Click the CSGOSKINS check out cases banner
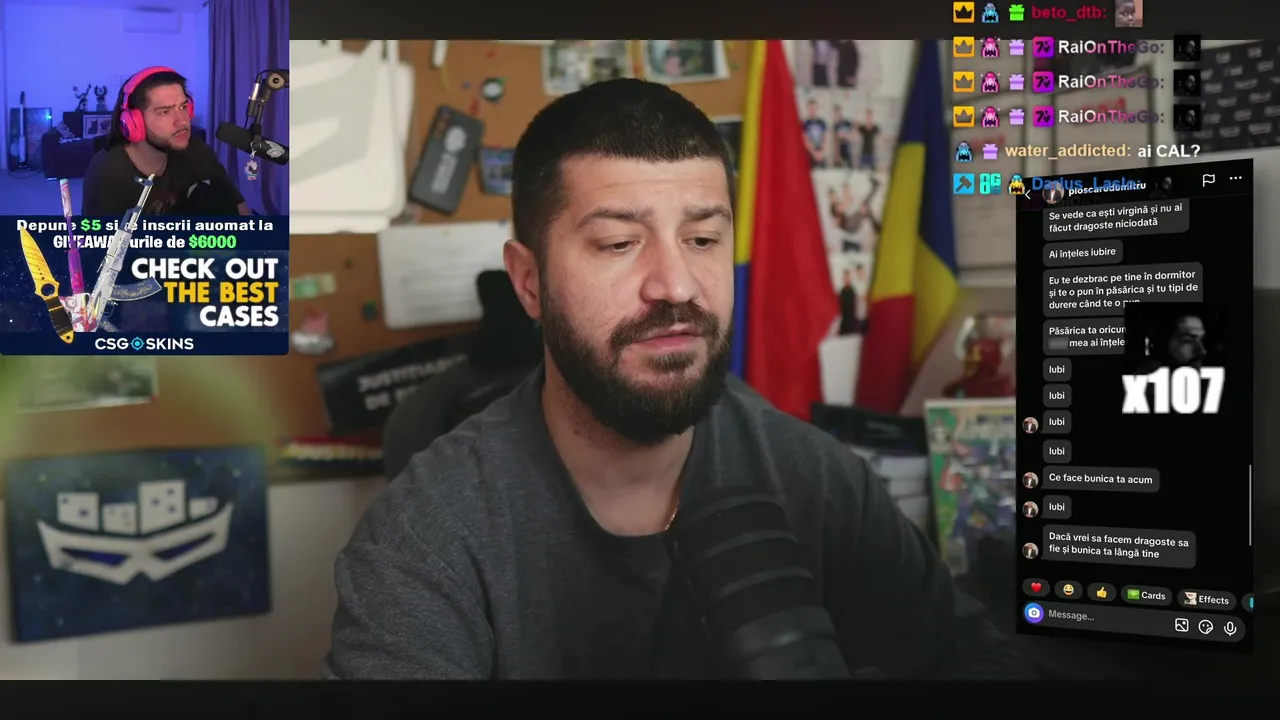The width and height of the screenshot is (1280, 720). pos(144,286)
